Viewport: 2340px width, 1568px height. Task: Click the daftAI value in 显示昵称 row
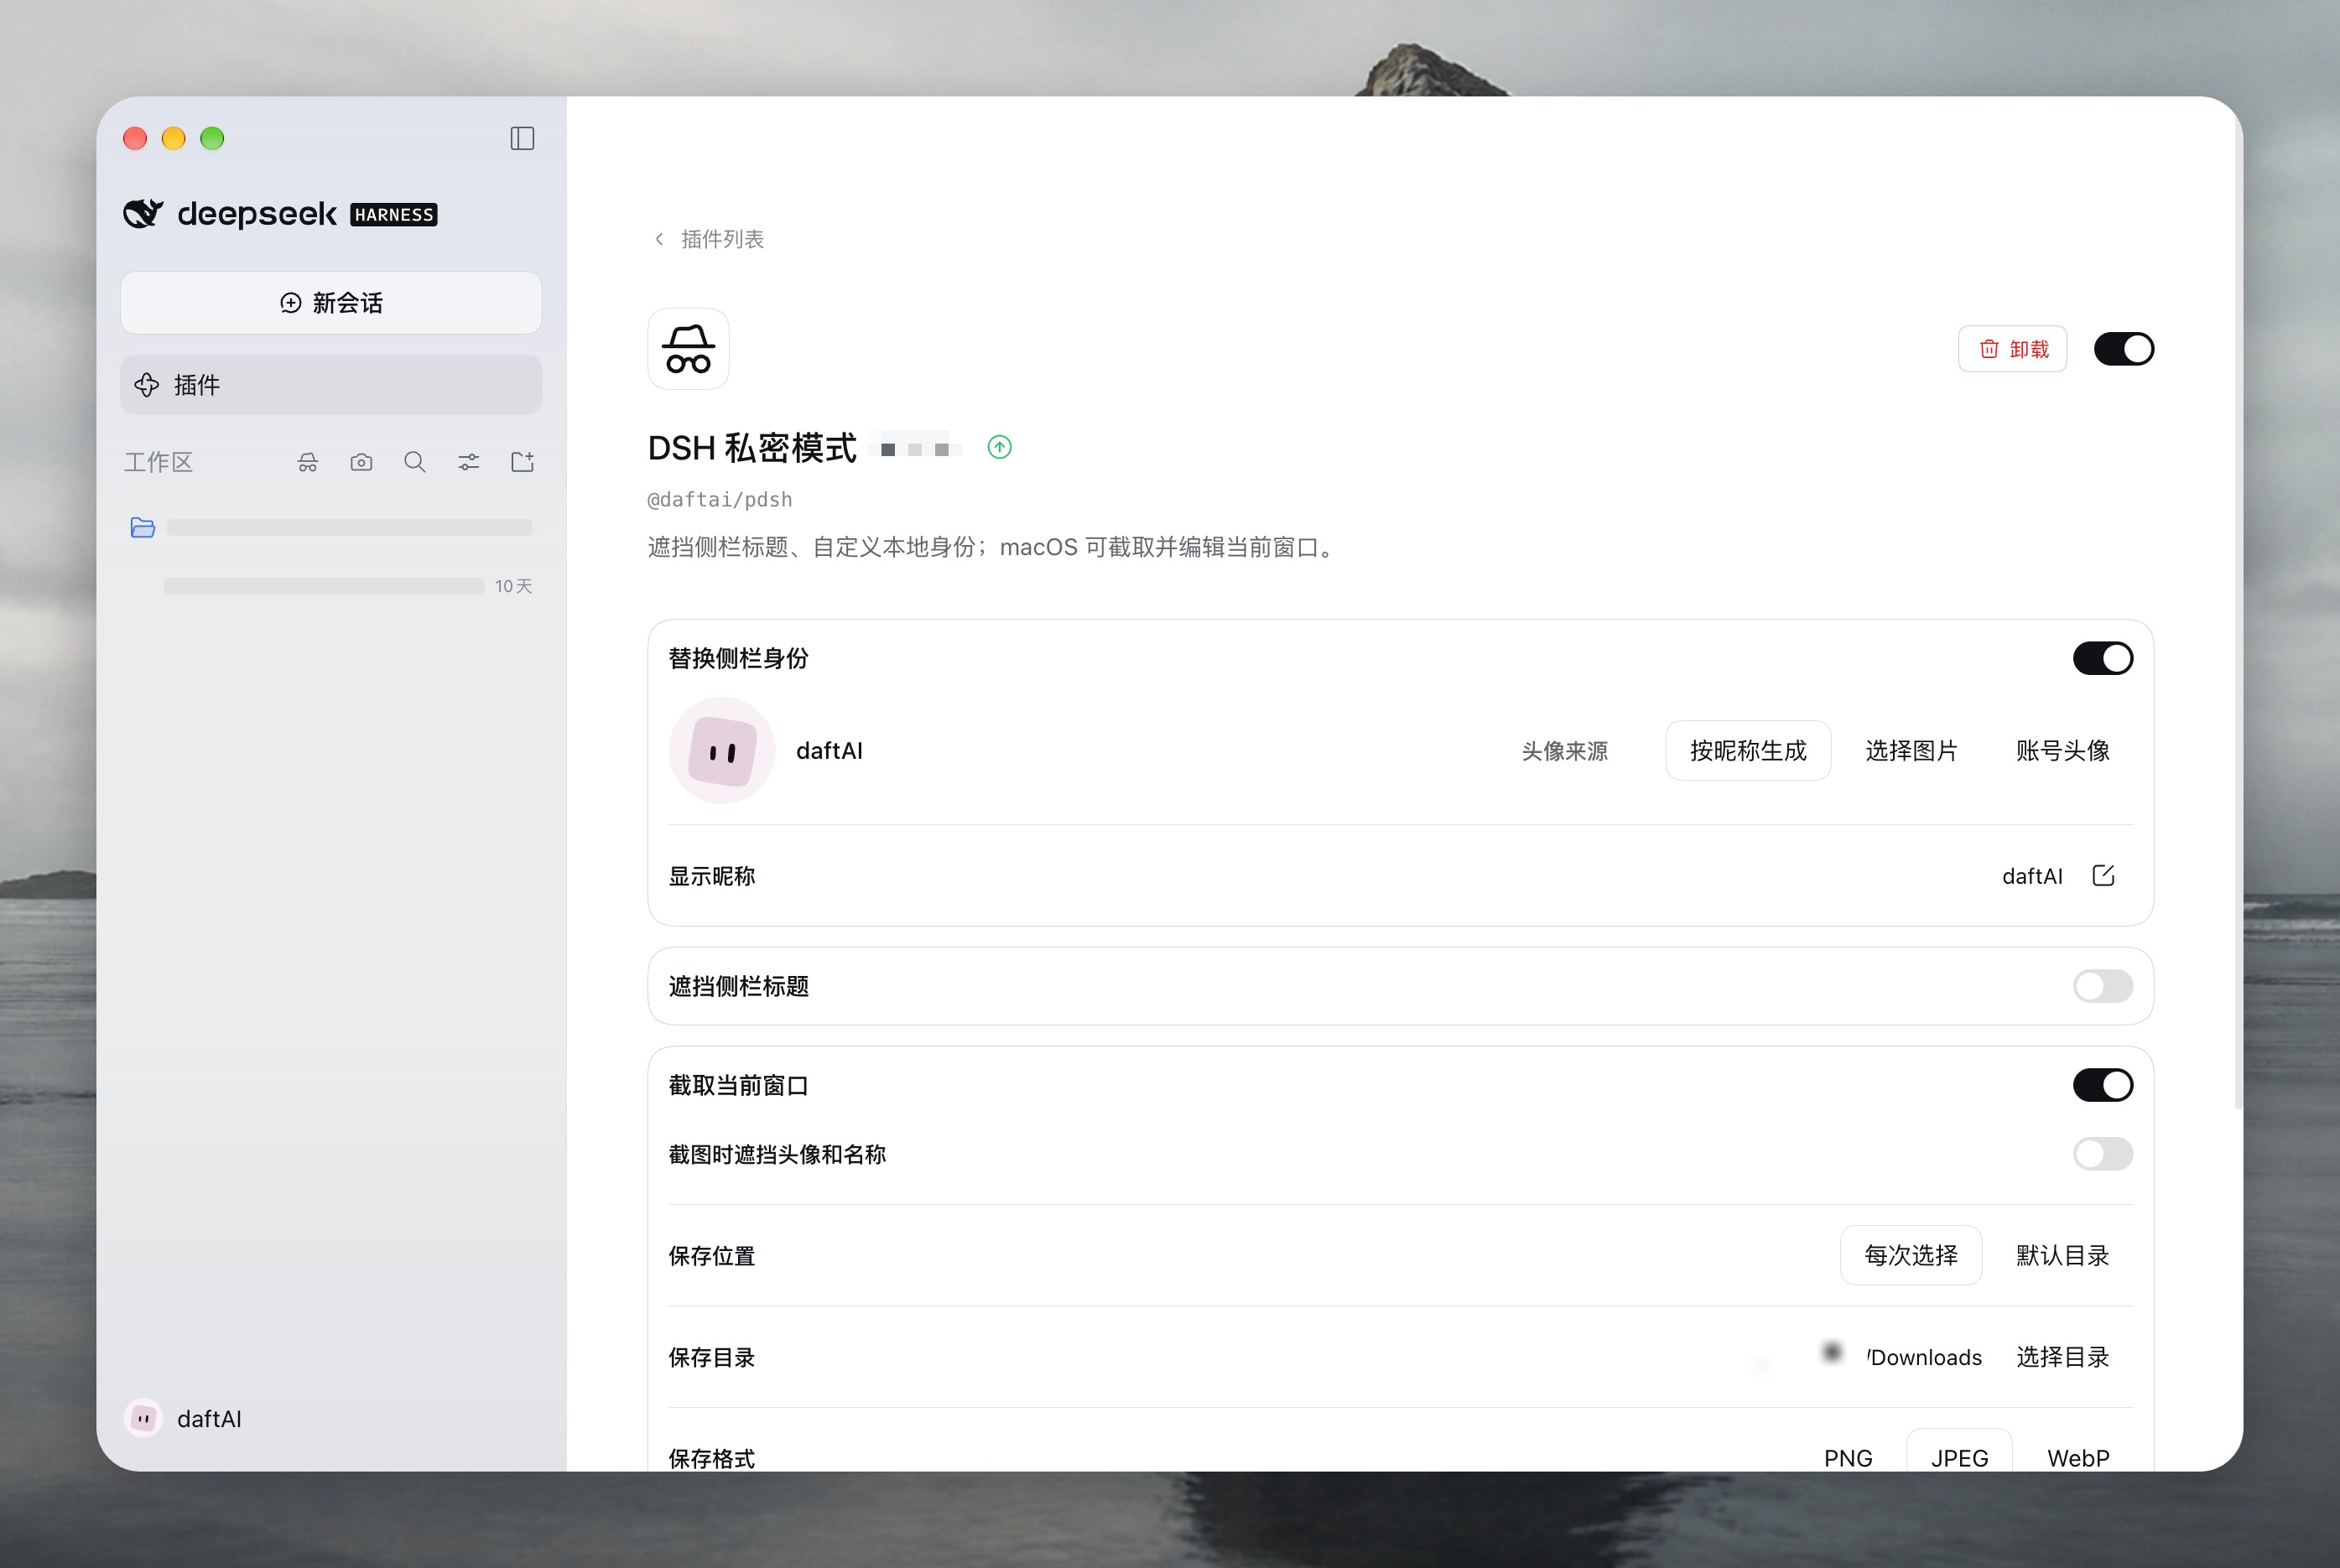pyautogui.click(x=2032, y=877)
